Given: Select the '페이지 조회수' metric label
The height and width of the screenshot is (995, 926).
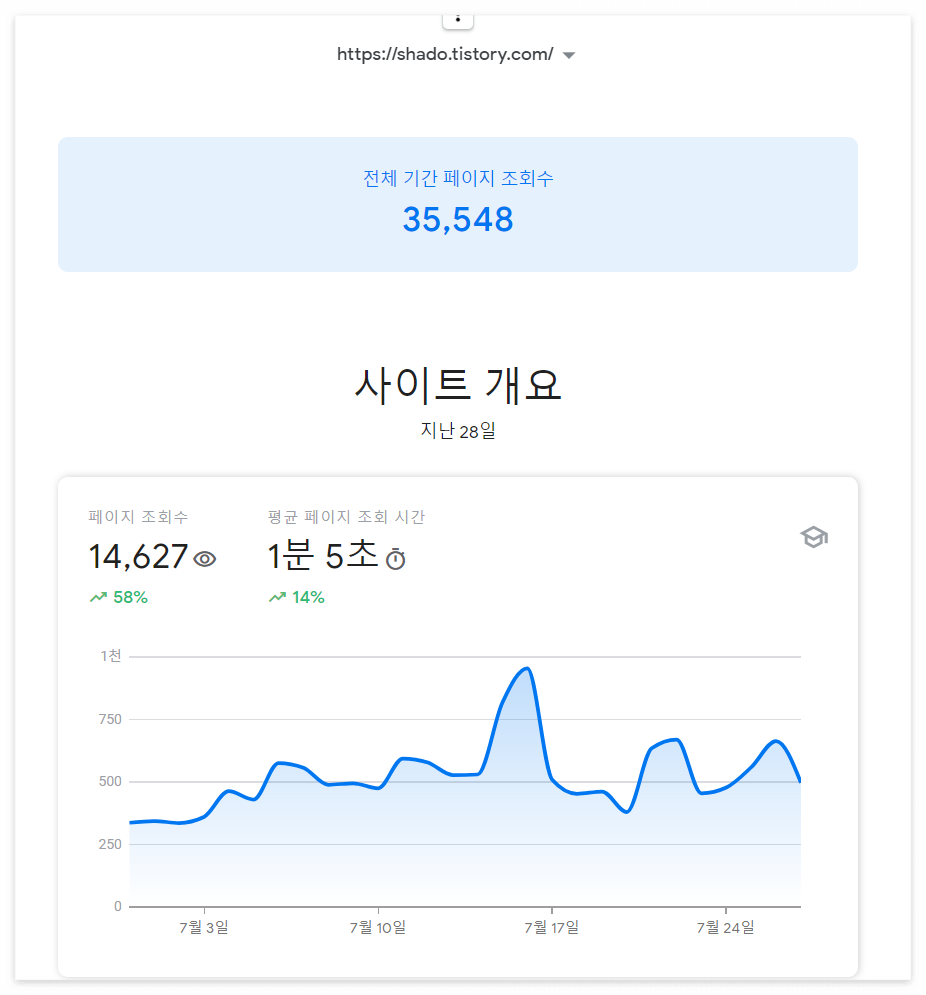Looking at the screenshot, I should [138, 517].
